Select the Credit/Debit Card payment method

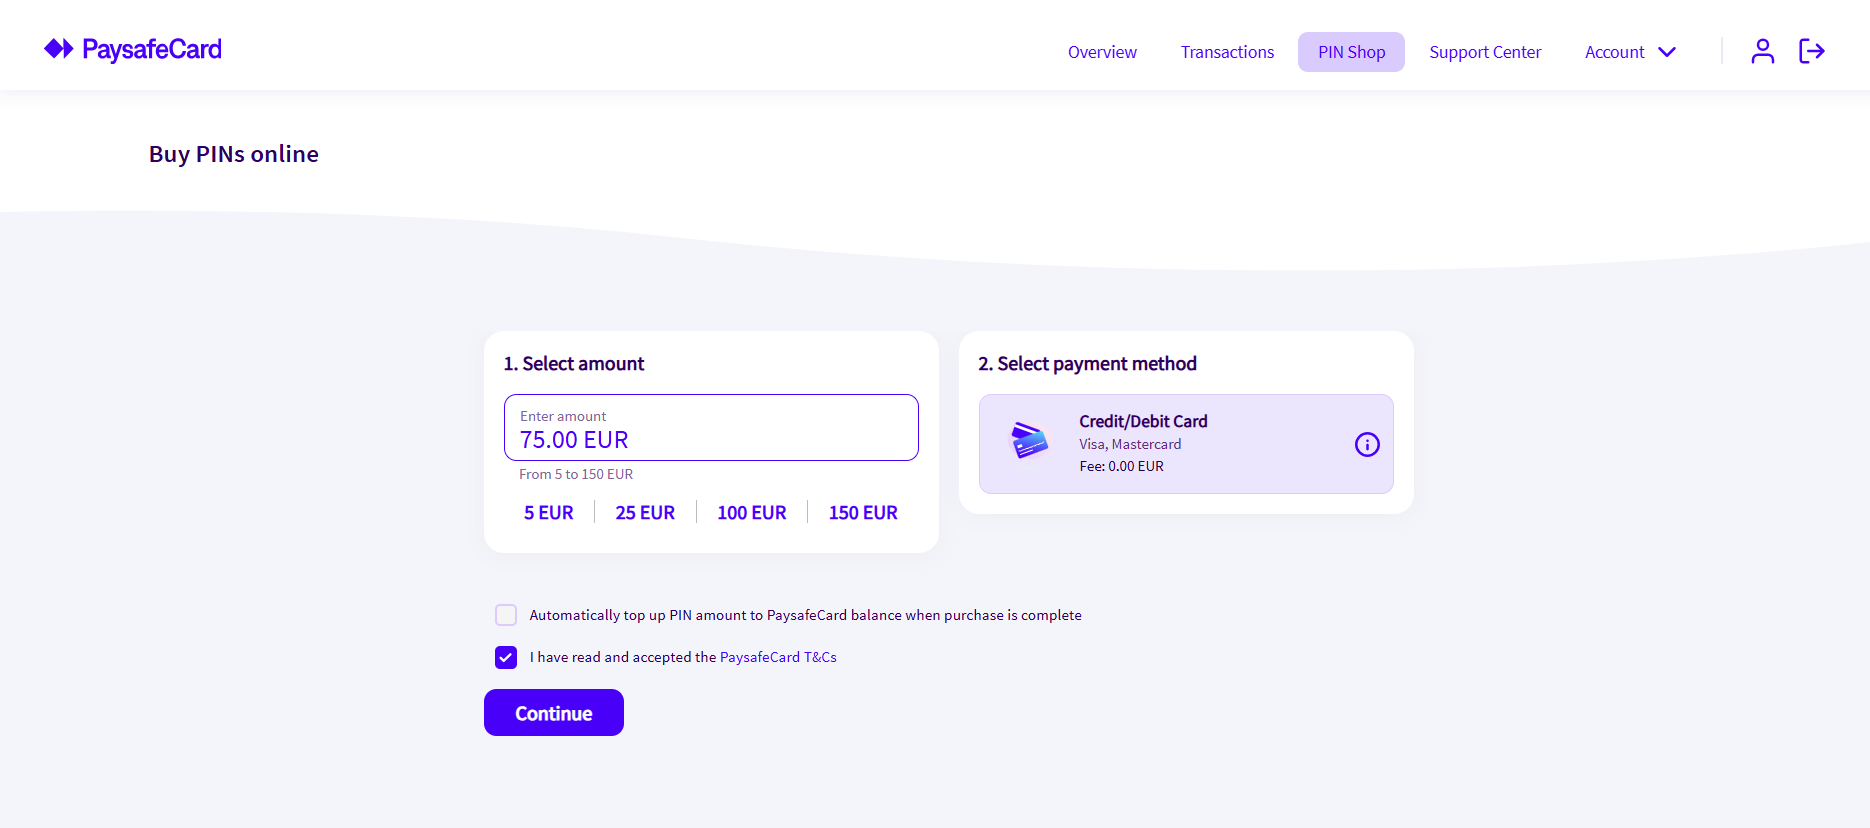tap(1186, 444)
